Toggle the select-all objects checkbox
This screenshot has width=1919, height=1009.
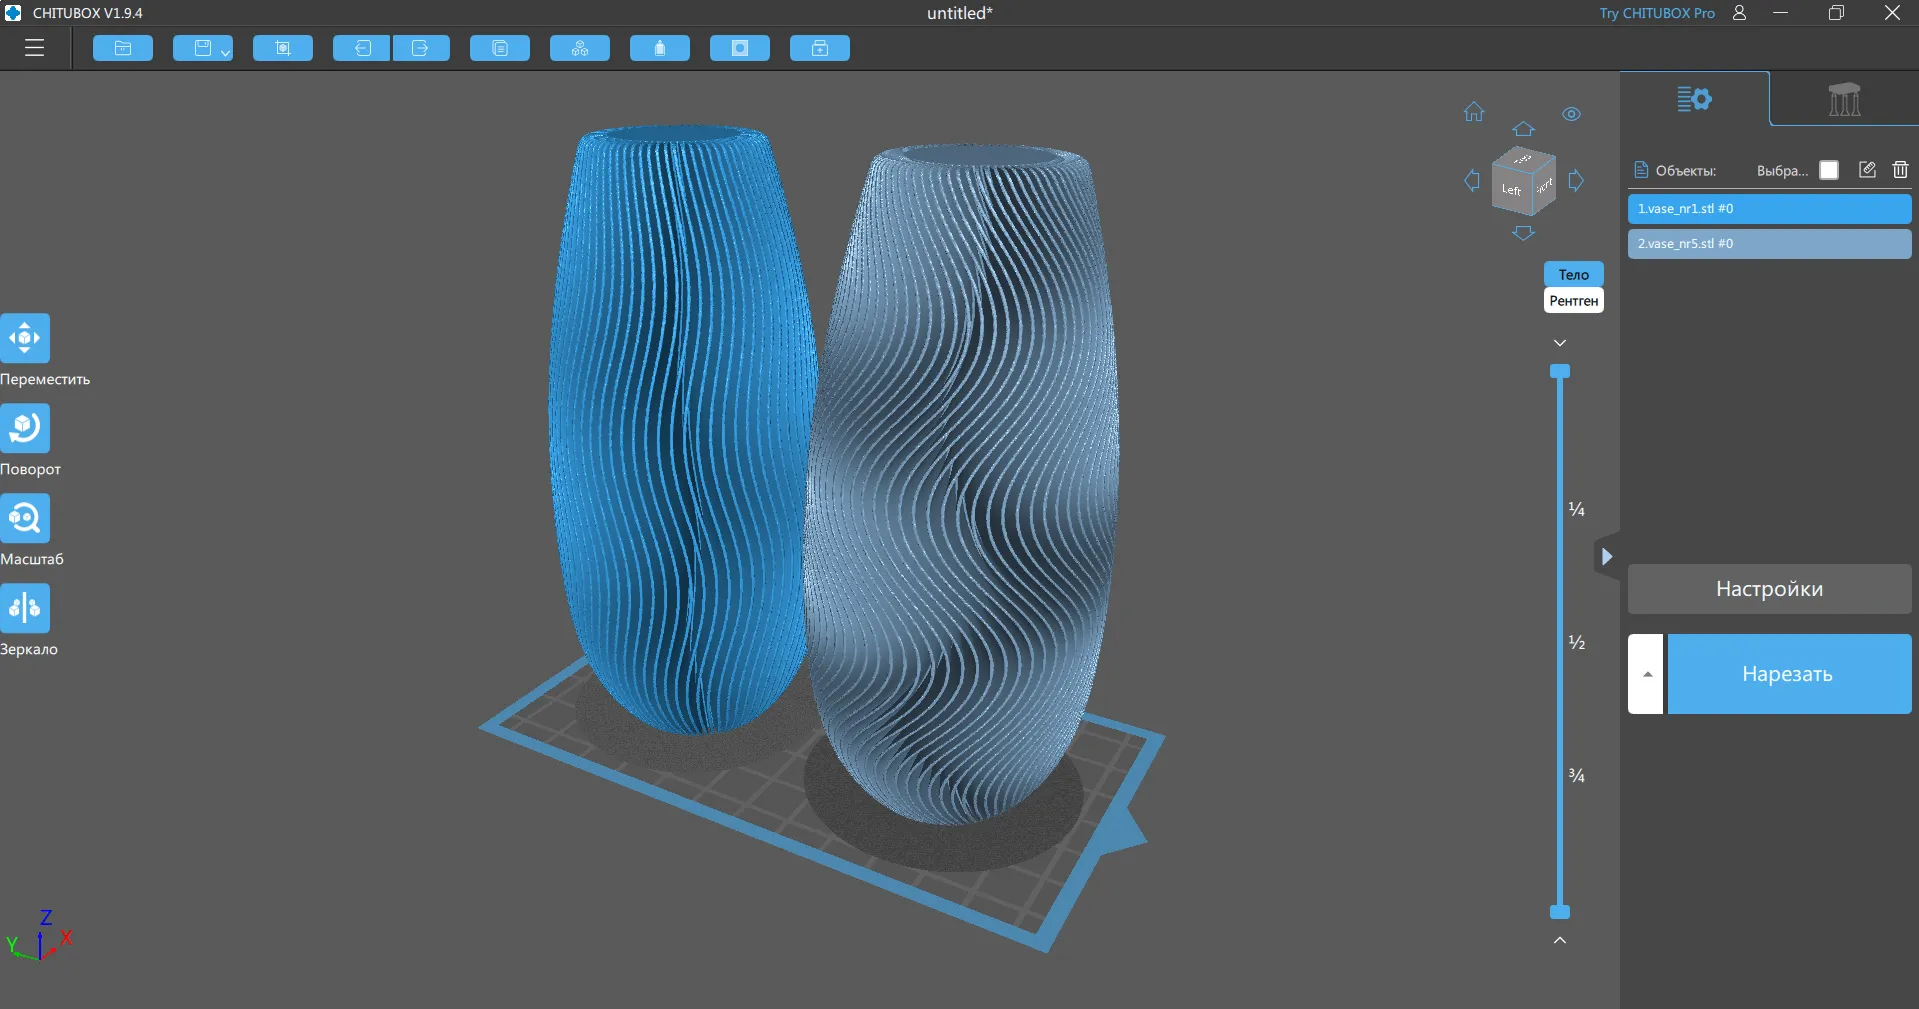[1829, 170]
